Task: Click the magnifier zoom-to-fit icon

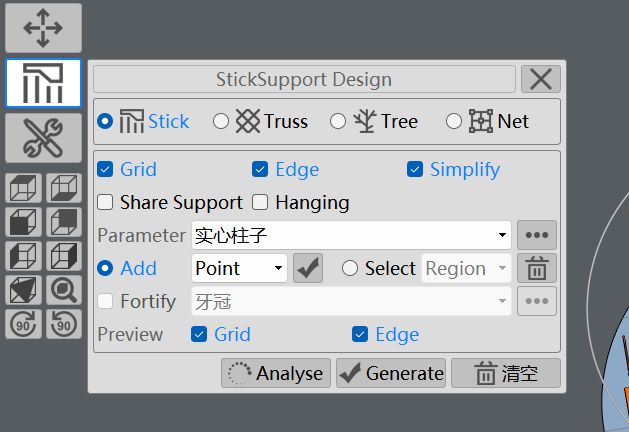Action: (x=63, y=290)
